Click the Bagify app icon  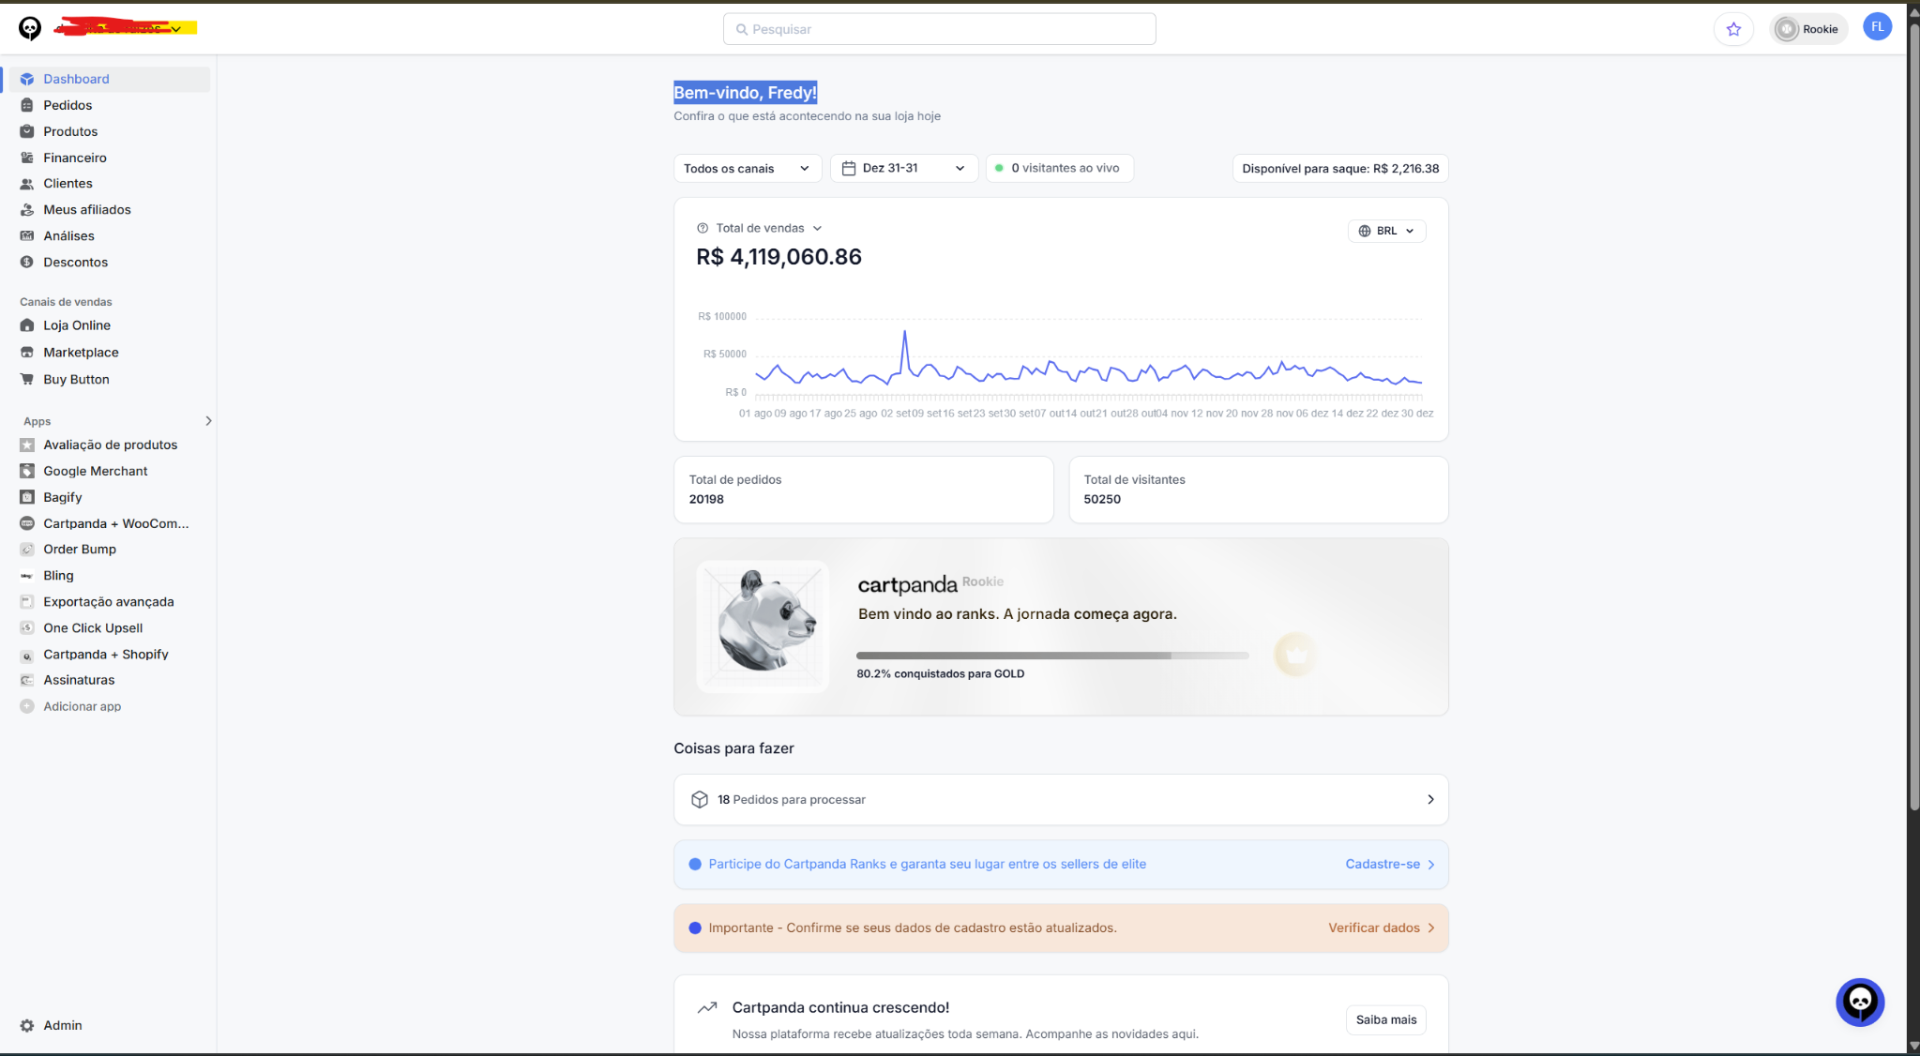pos(27,497)
